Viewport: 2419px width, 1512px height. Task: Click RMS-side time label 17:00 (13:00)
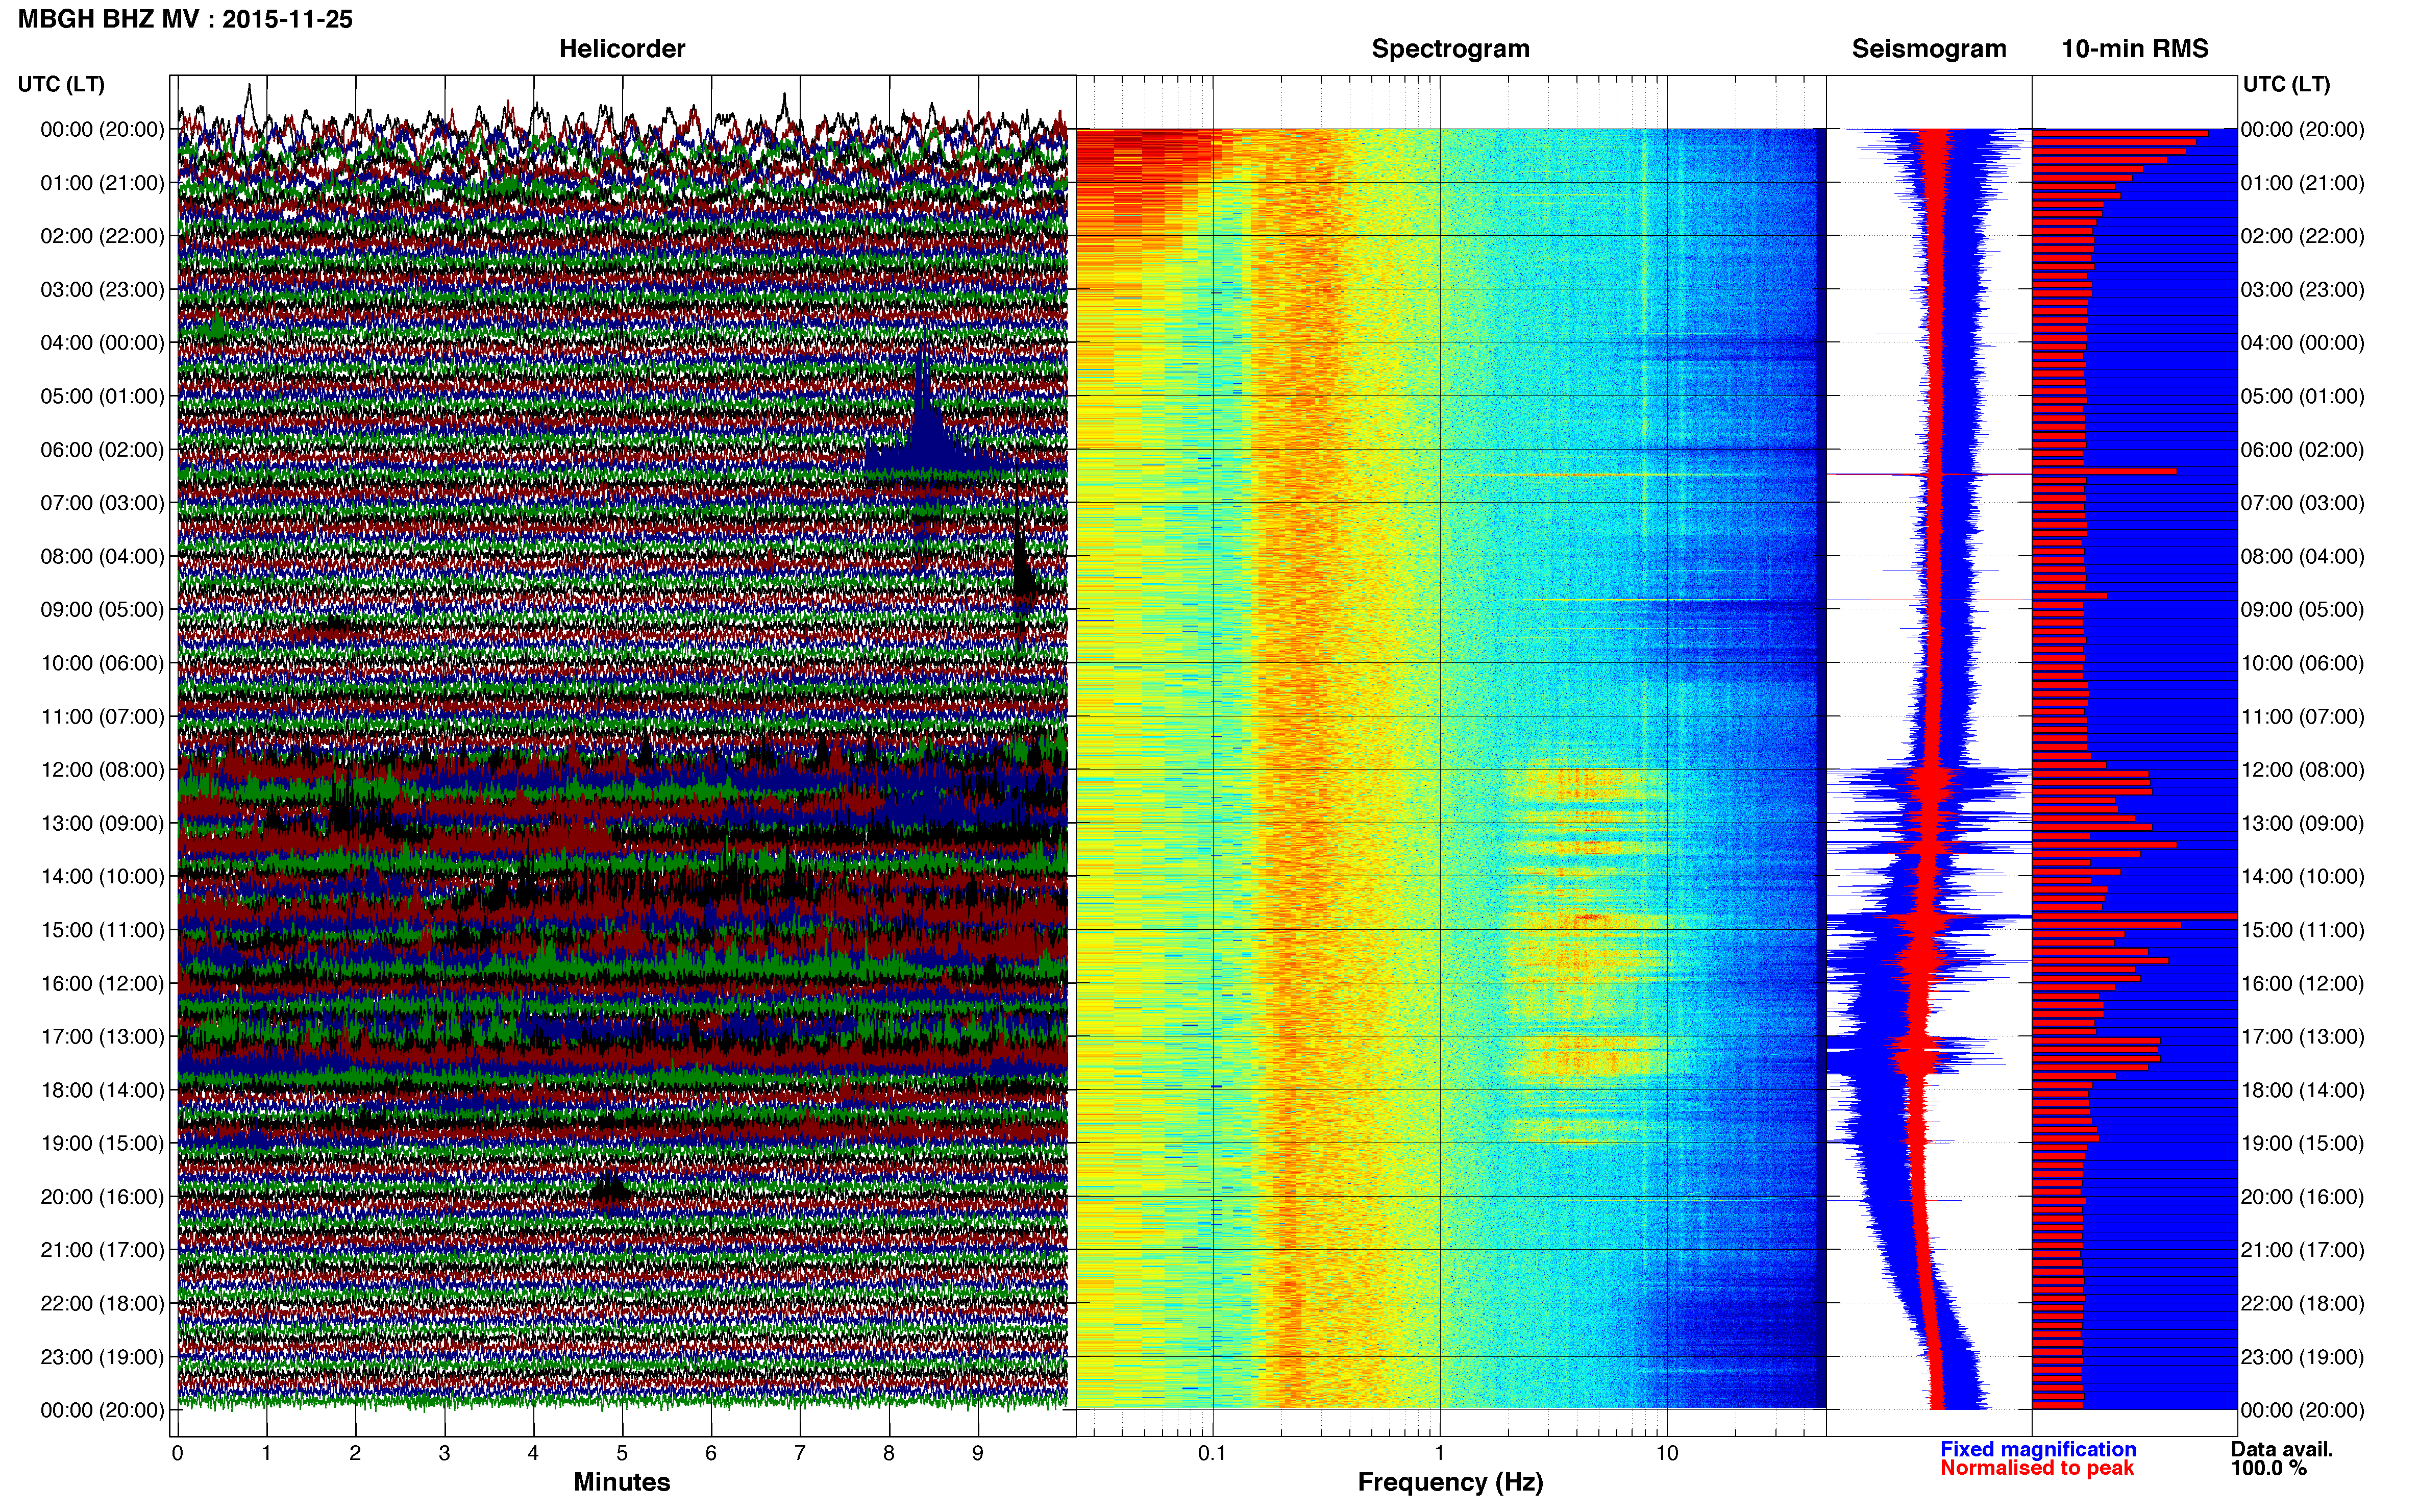[x=2302, y=1037]
